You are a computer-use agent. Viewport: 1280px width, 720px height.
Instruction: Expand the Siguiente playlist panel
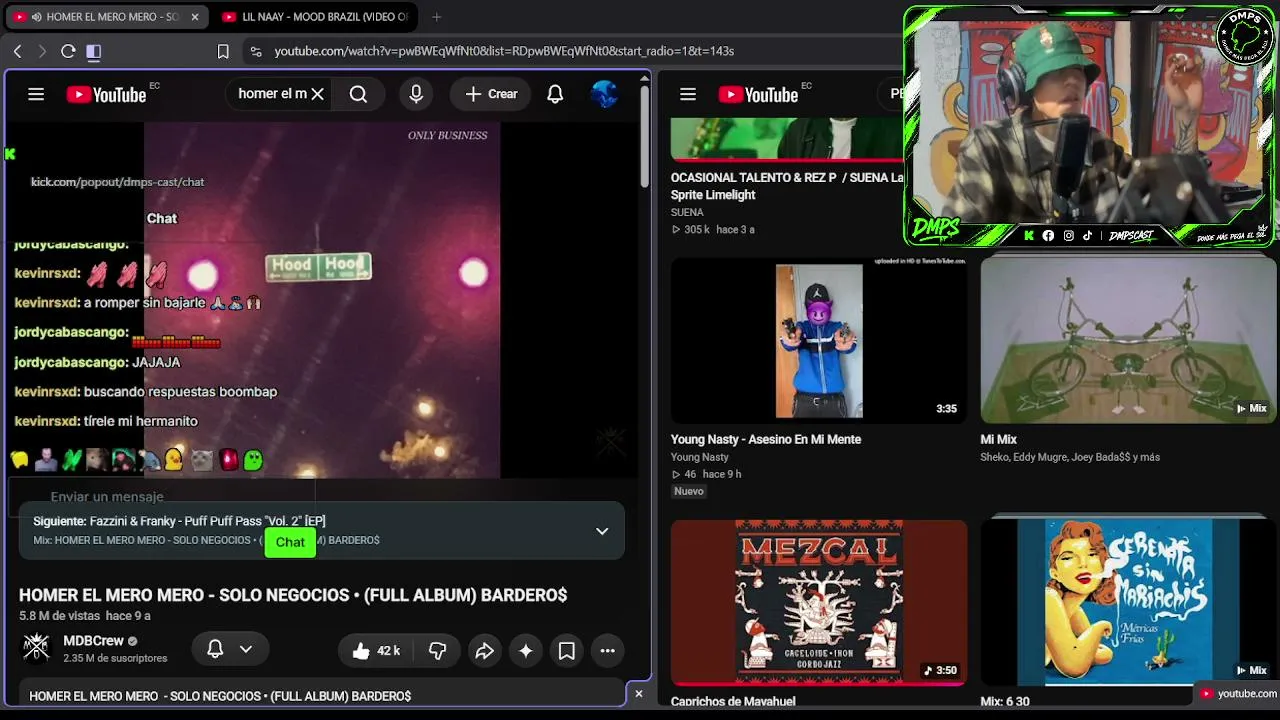[x=602, y=531]
